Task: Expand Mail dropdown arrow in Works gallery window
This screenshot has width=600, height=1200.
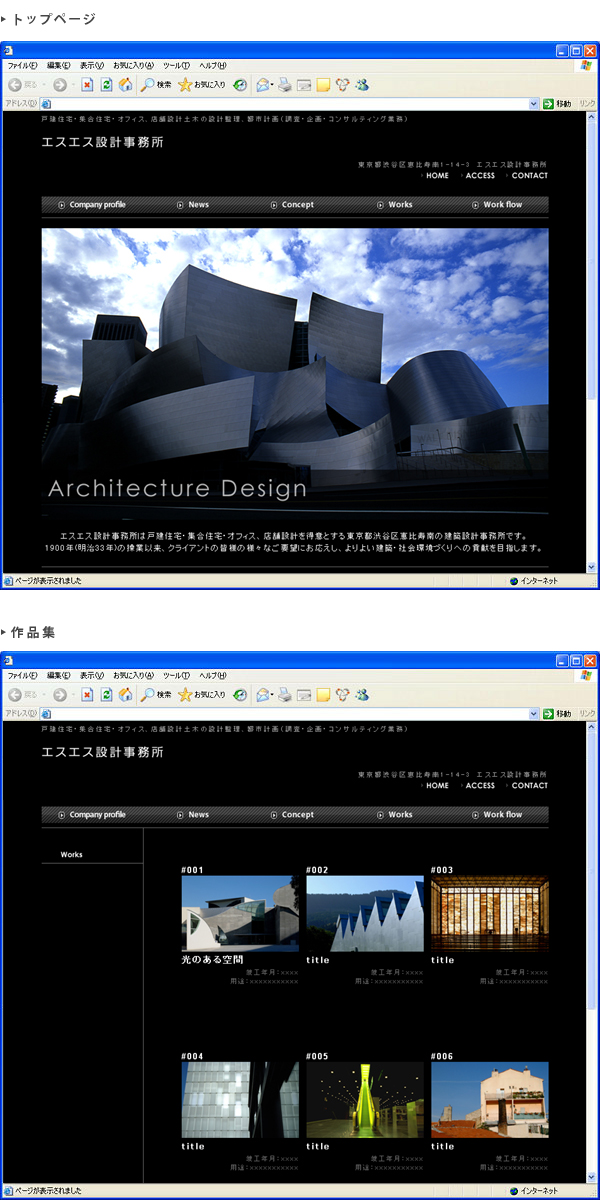Action: tap(273, 695)
